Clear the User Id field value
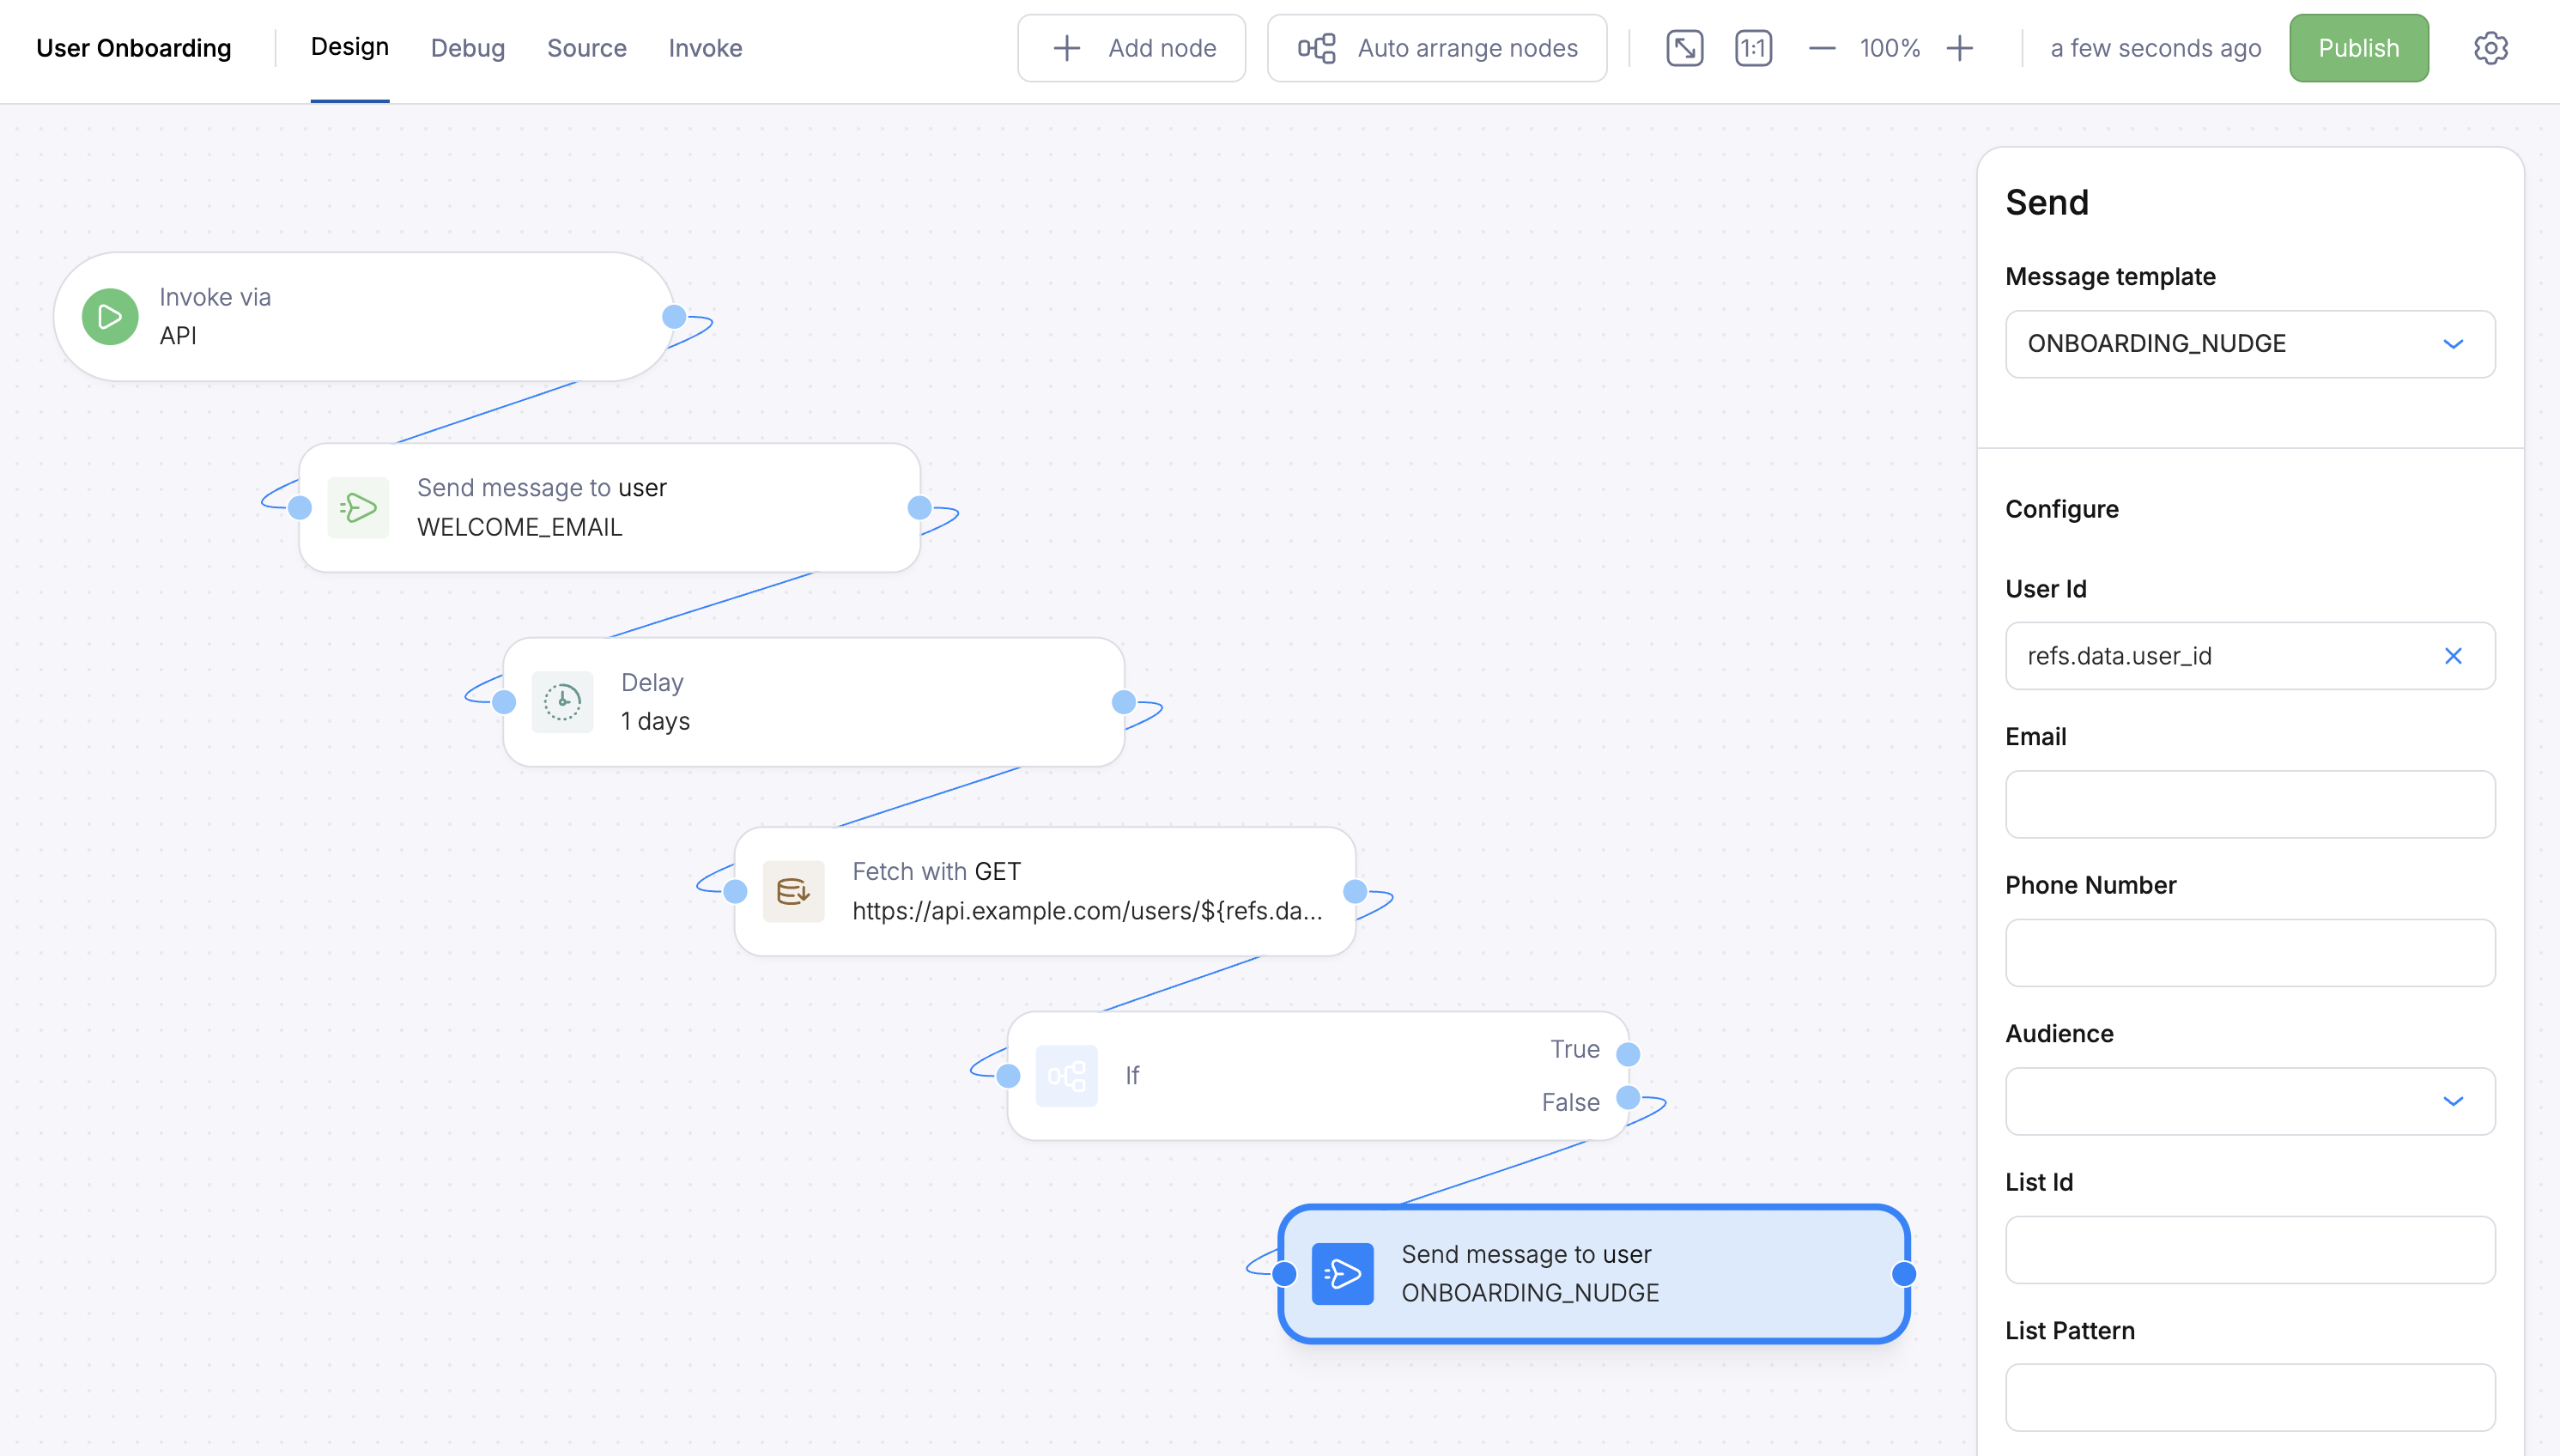The height and width of the screenshot is (1456, 2560). point(2453,656)
